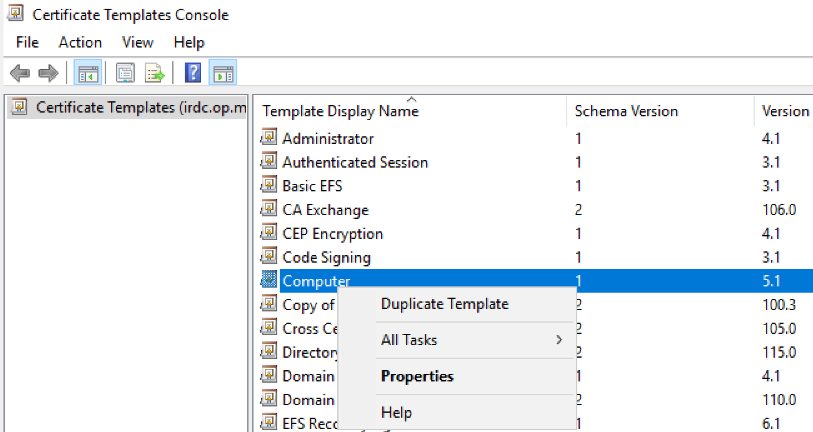813x432 pixels.
Task: Toggle the Show/Hide Console Tree icon
Action: [88, 73]
